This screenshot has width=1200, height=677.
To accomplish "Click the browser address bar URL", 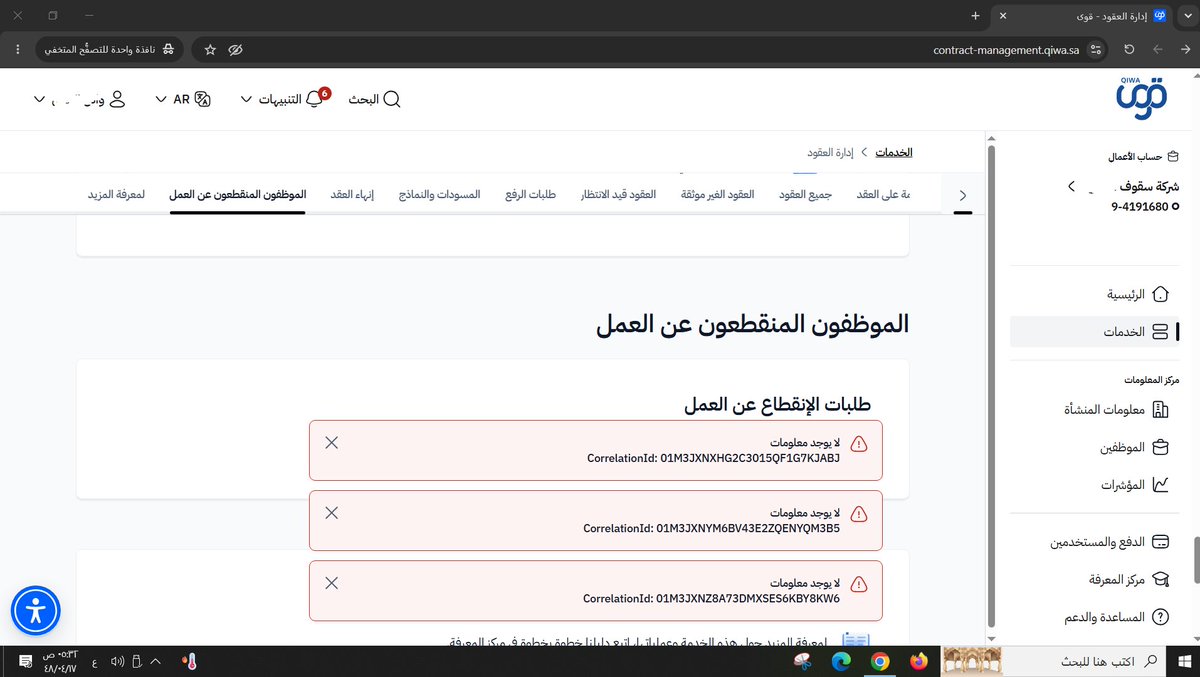I will click(1006, 49).
